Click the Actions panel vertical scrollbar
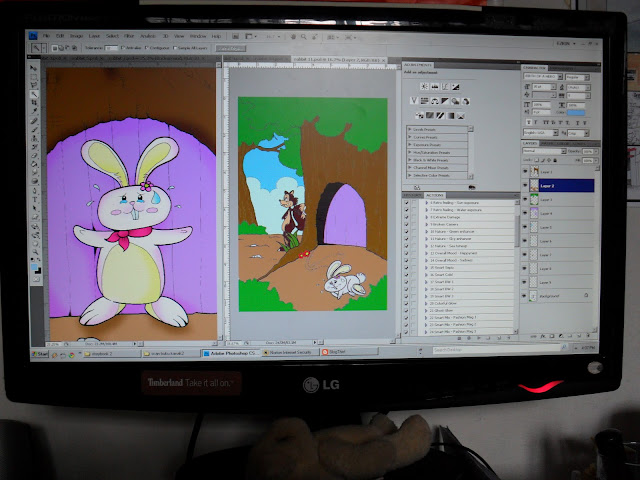640x480 pixels. (516, 265)
